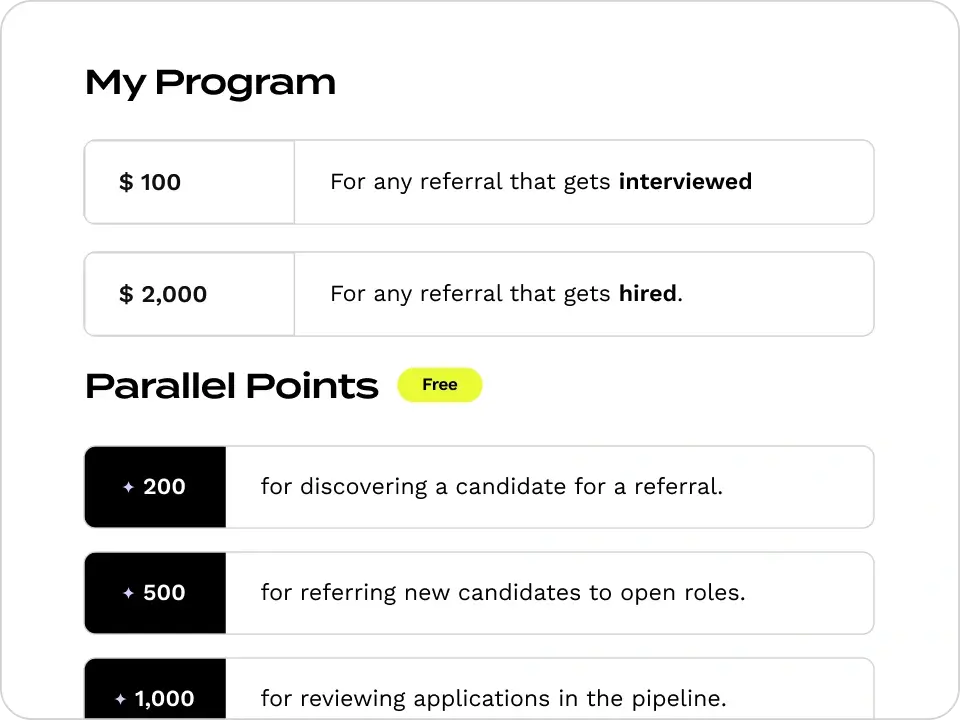Edit the $ 2,000 hire reward amount
The width and height of the screenshot is (960, 720).
click(x=189, y=294)
